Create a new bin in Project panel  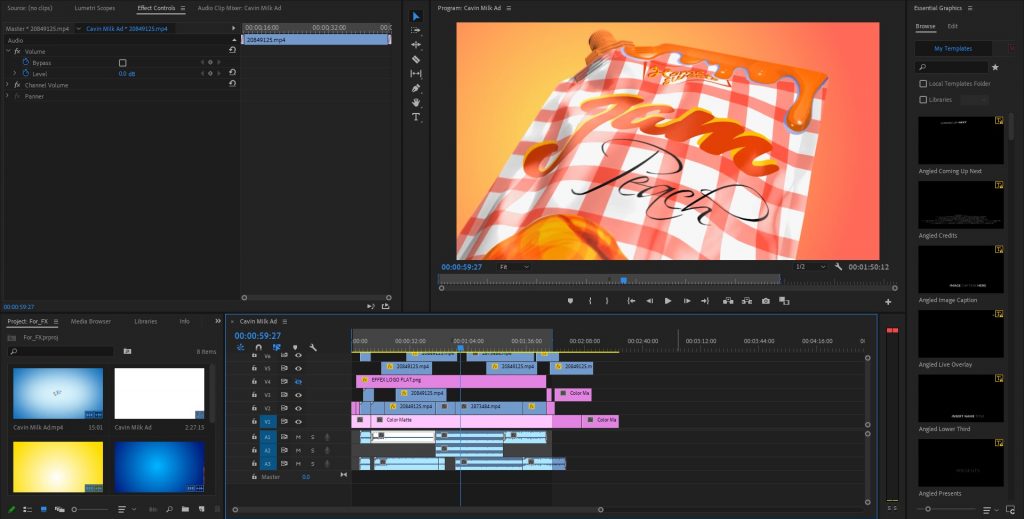point(185,509)
